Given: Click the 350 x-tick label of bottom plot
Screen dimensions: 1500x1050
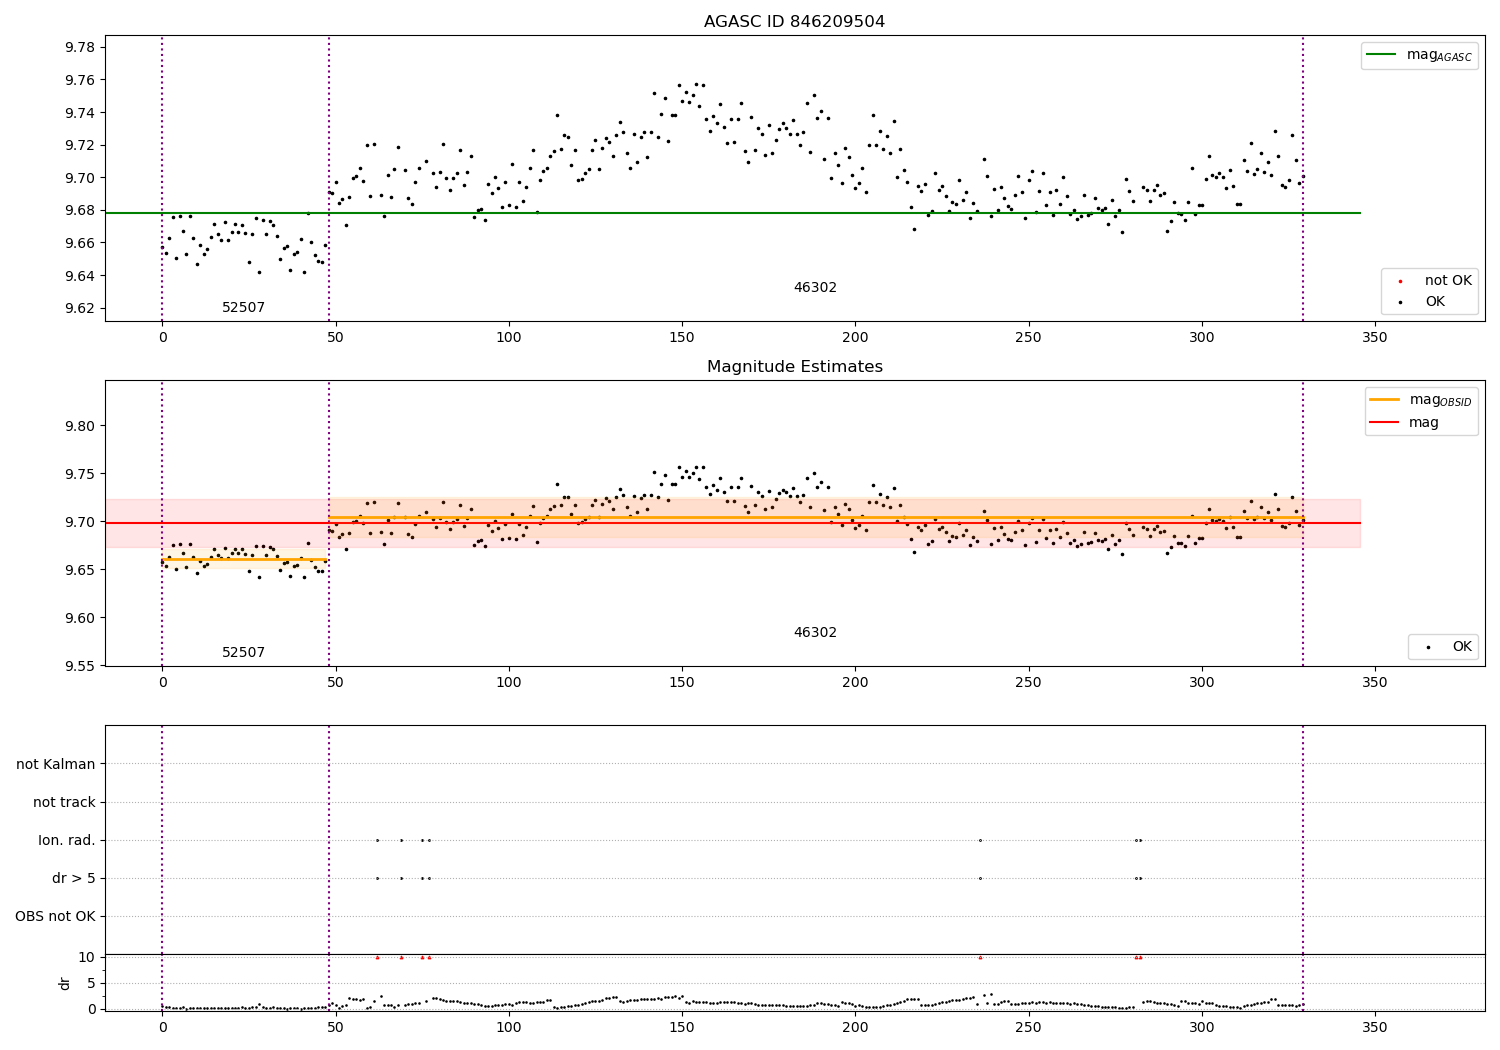Looking at the screenshot, I should [x=1375, y=1027].
